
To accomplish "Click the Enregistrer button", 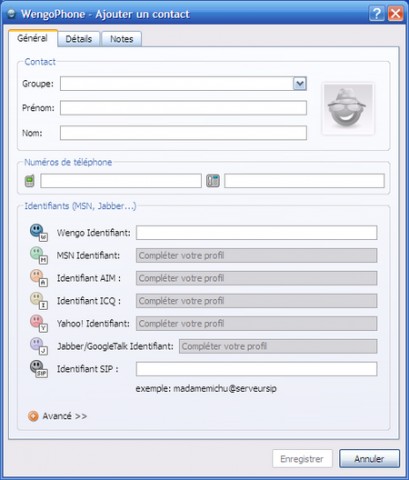I will tap(302, 459).
